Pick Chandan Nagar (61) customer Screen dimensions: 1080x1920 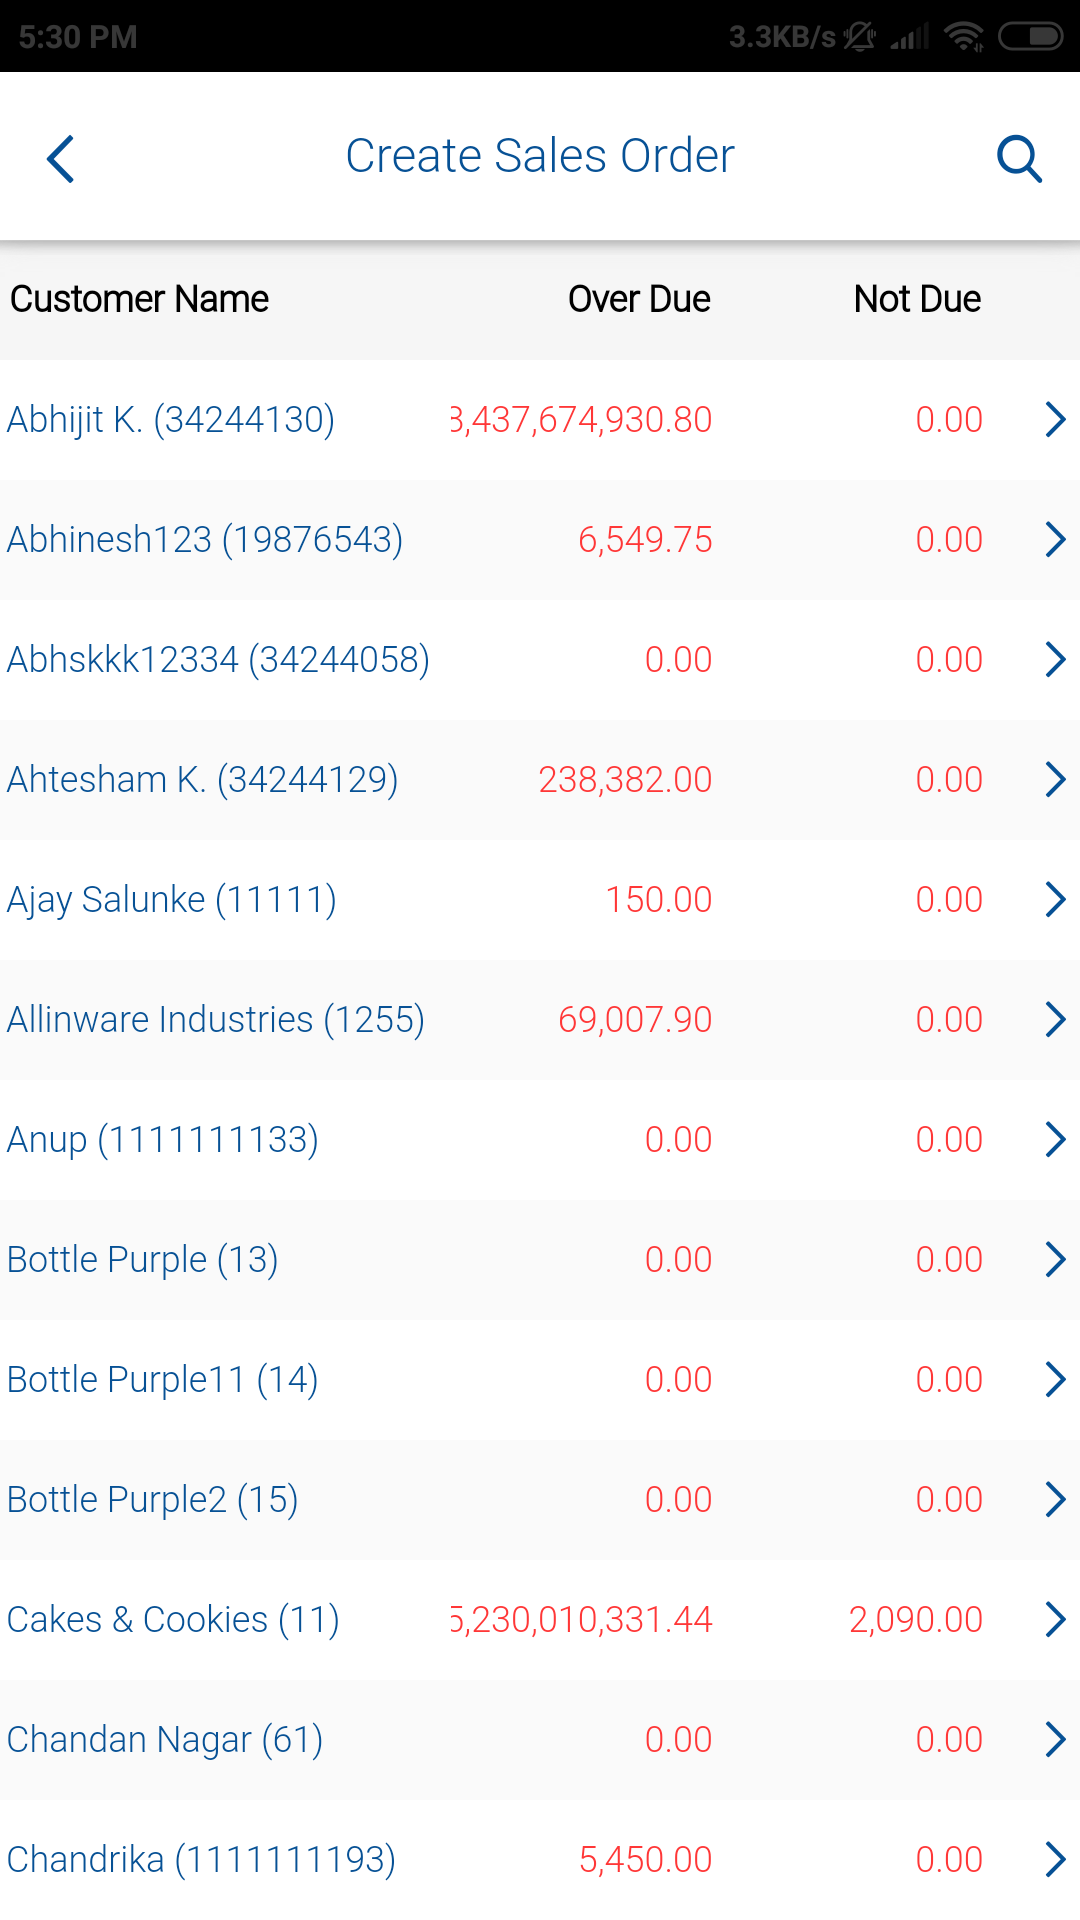coord(165,1740)
